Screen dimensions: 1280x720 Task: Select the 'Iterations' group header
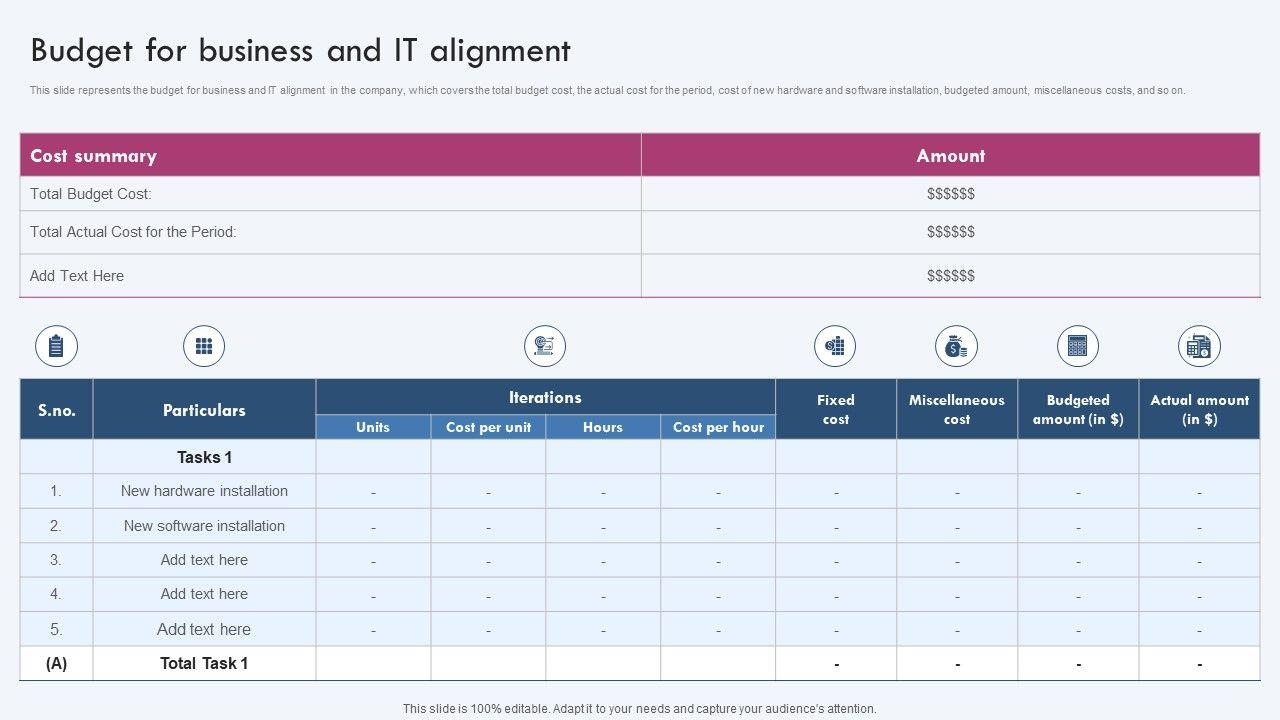point(545,397)
